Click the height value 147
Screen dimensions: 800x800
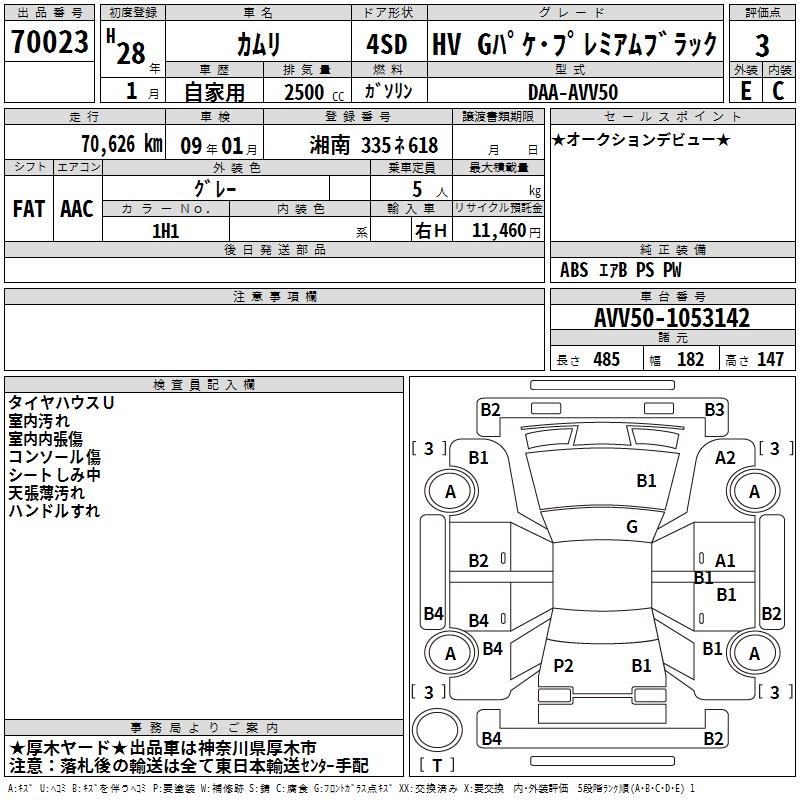coord(770,359)
